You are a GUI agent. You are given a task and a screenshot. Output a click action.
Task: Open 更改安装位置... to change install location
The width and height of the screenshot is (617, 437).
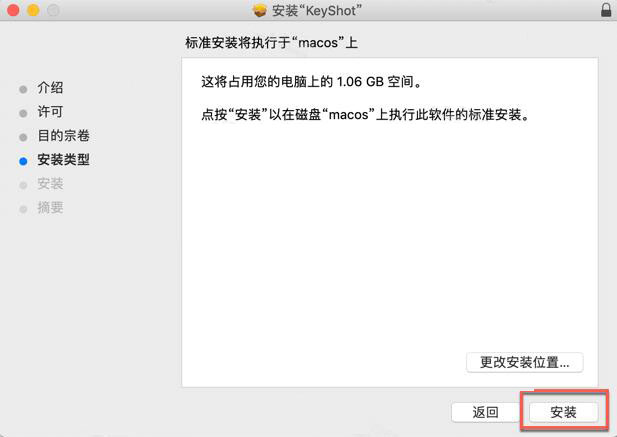click(525, 362)
